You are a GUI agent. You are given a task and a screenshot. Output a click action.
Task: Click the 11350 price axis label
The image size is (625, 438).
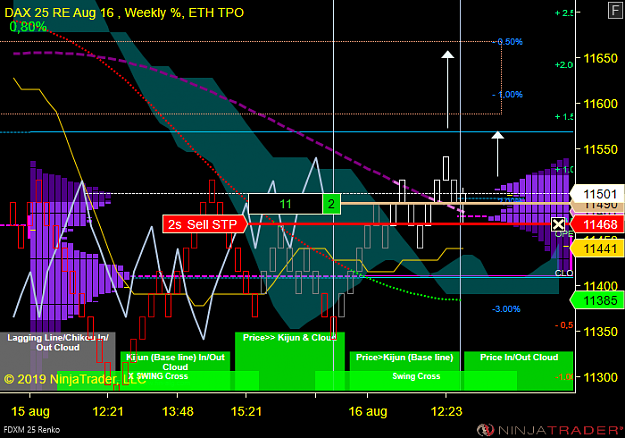coord(600,331)
